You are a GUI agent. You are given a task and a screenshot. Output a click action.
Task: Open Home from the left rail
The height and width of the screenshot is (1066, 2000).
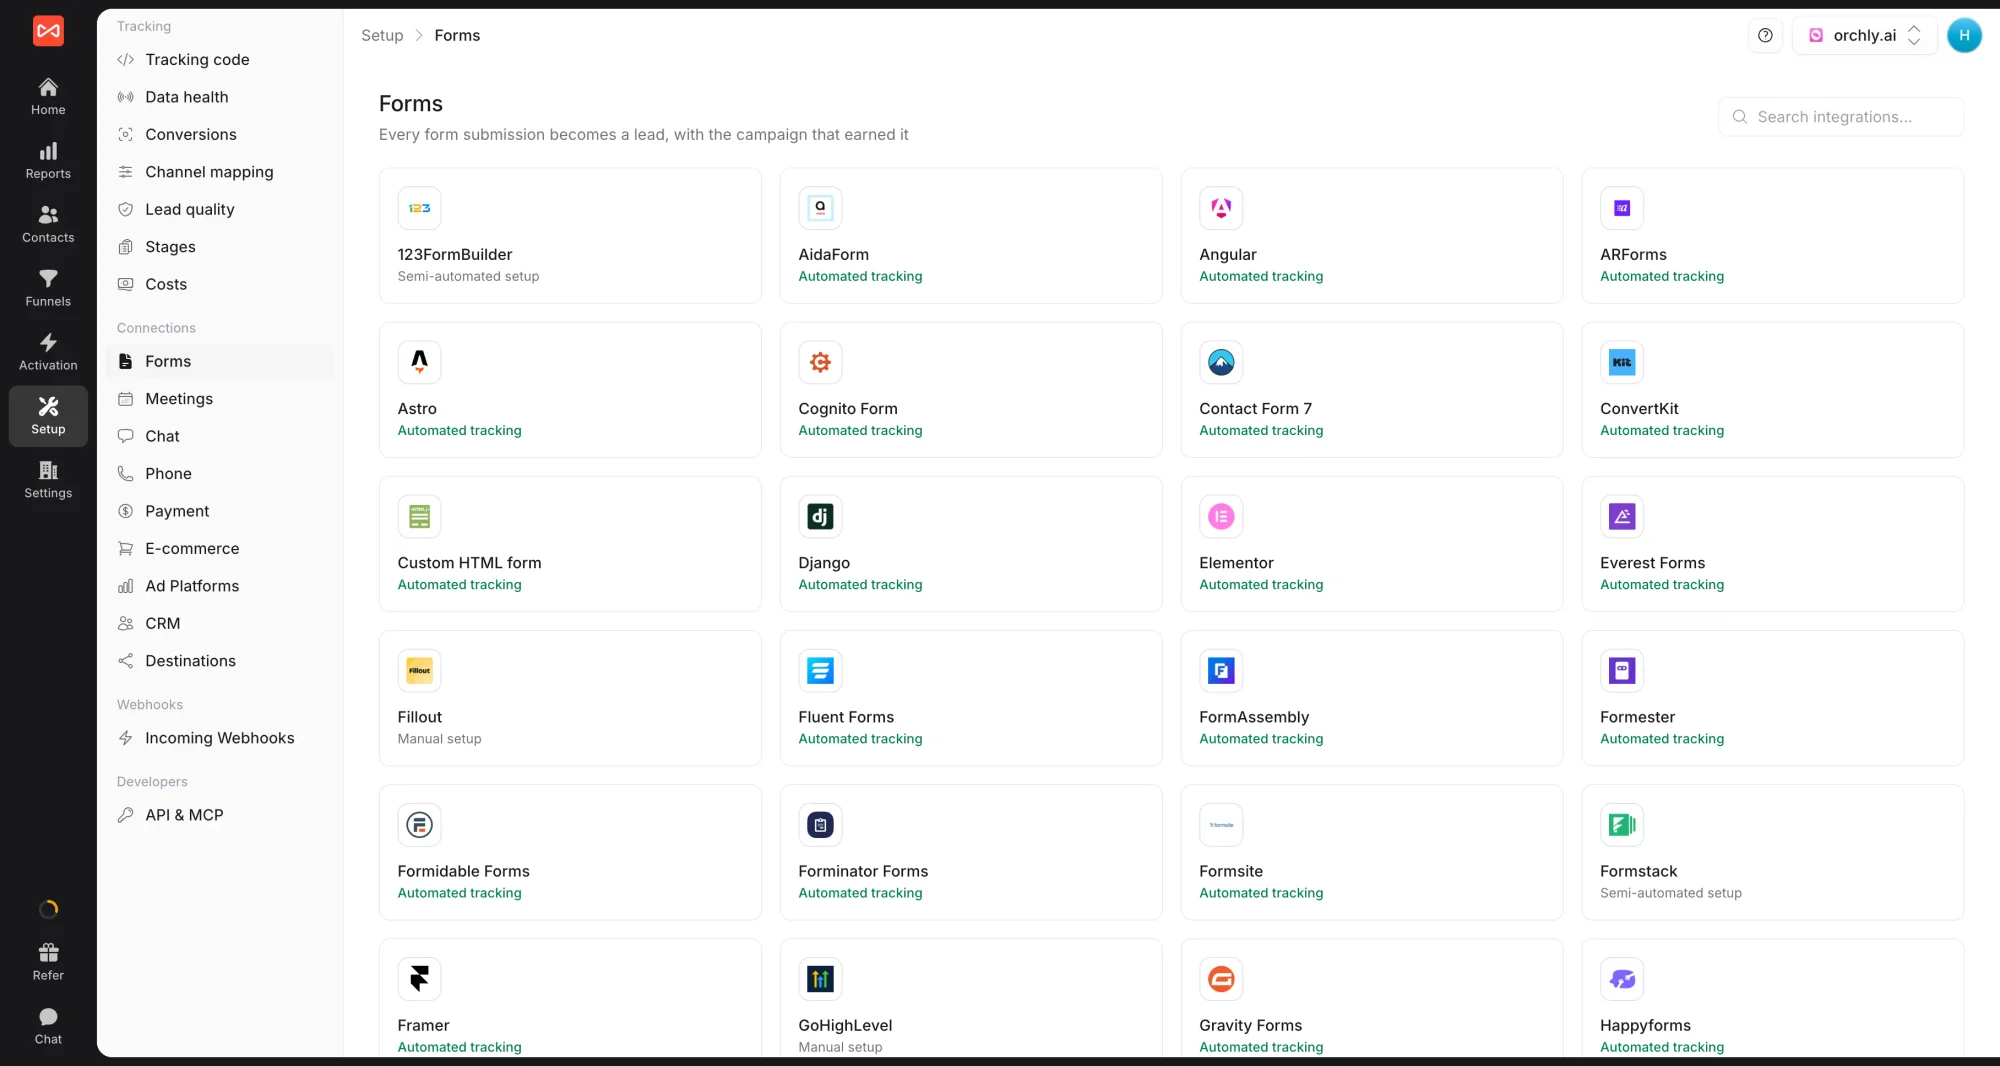[48, 96]
